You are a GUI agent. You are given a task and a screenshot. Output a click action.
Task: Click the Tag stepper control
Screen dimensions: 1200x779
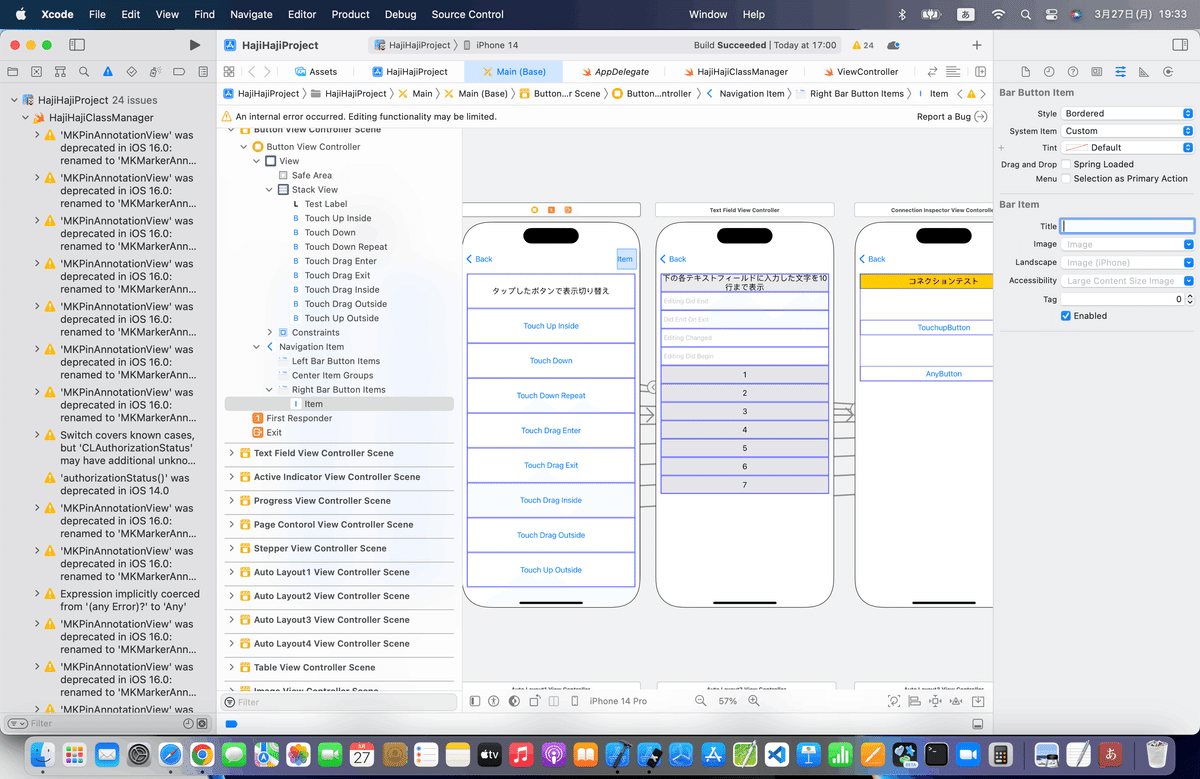point(1189,299)
